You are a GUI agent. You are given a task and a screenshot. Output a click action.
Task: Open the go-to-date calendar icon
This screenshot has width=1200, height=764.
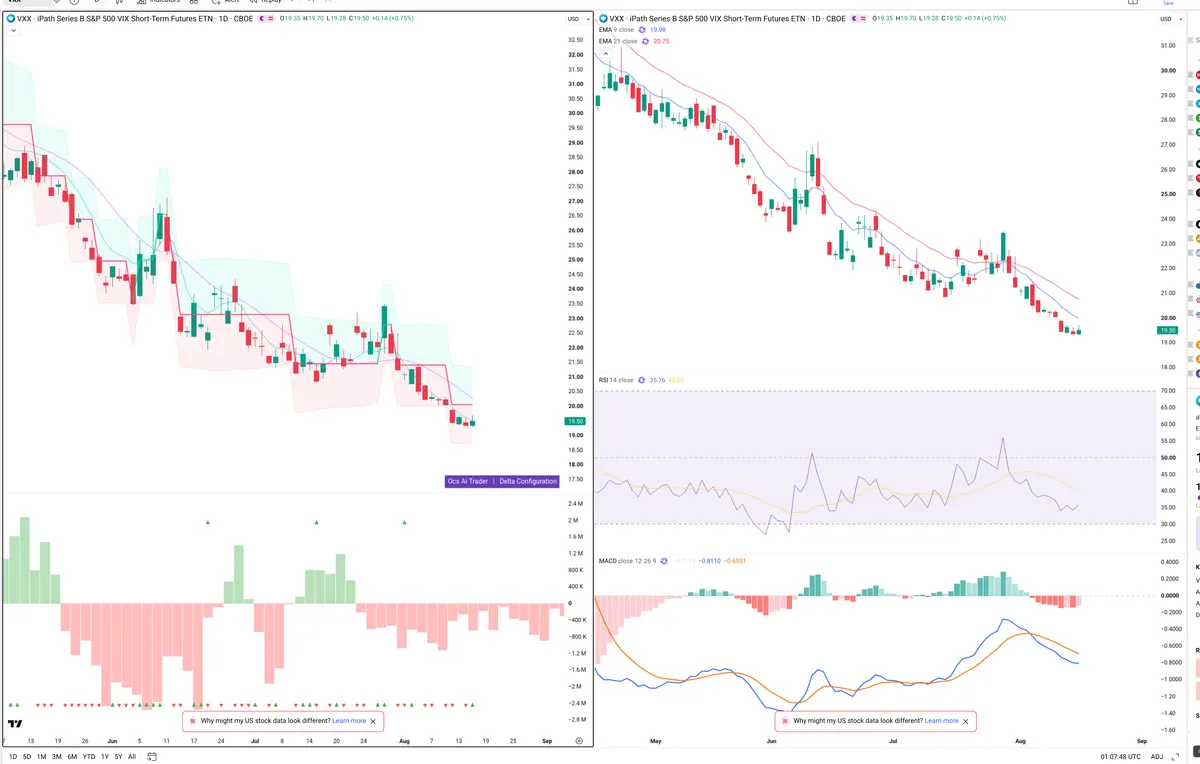coord(152,756)
